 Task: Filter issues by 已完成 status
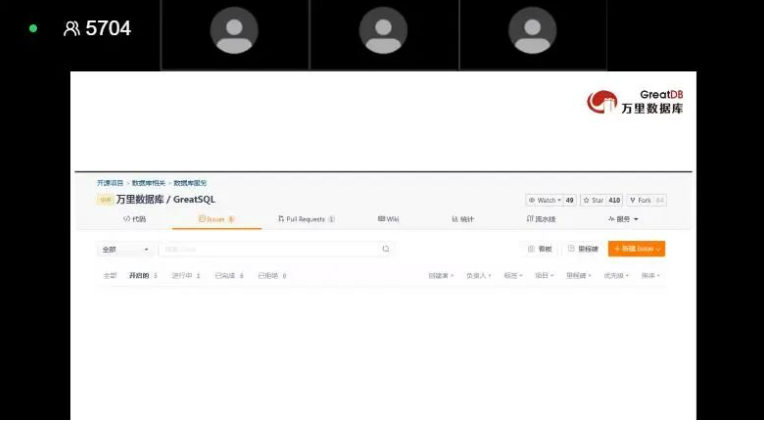click(x=229, y=276)
